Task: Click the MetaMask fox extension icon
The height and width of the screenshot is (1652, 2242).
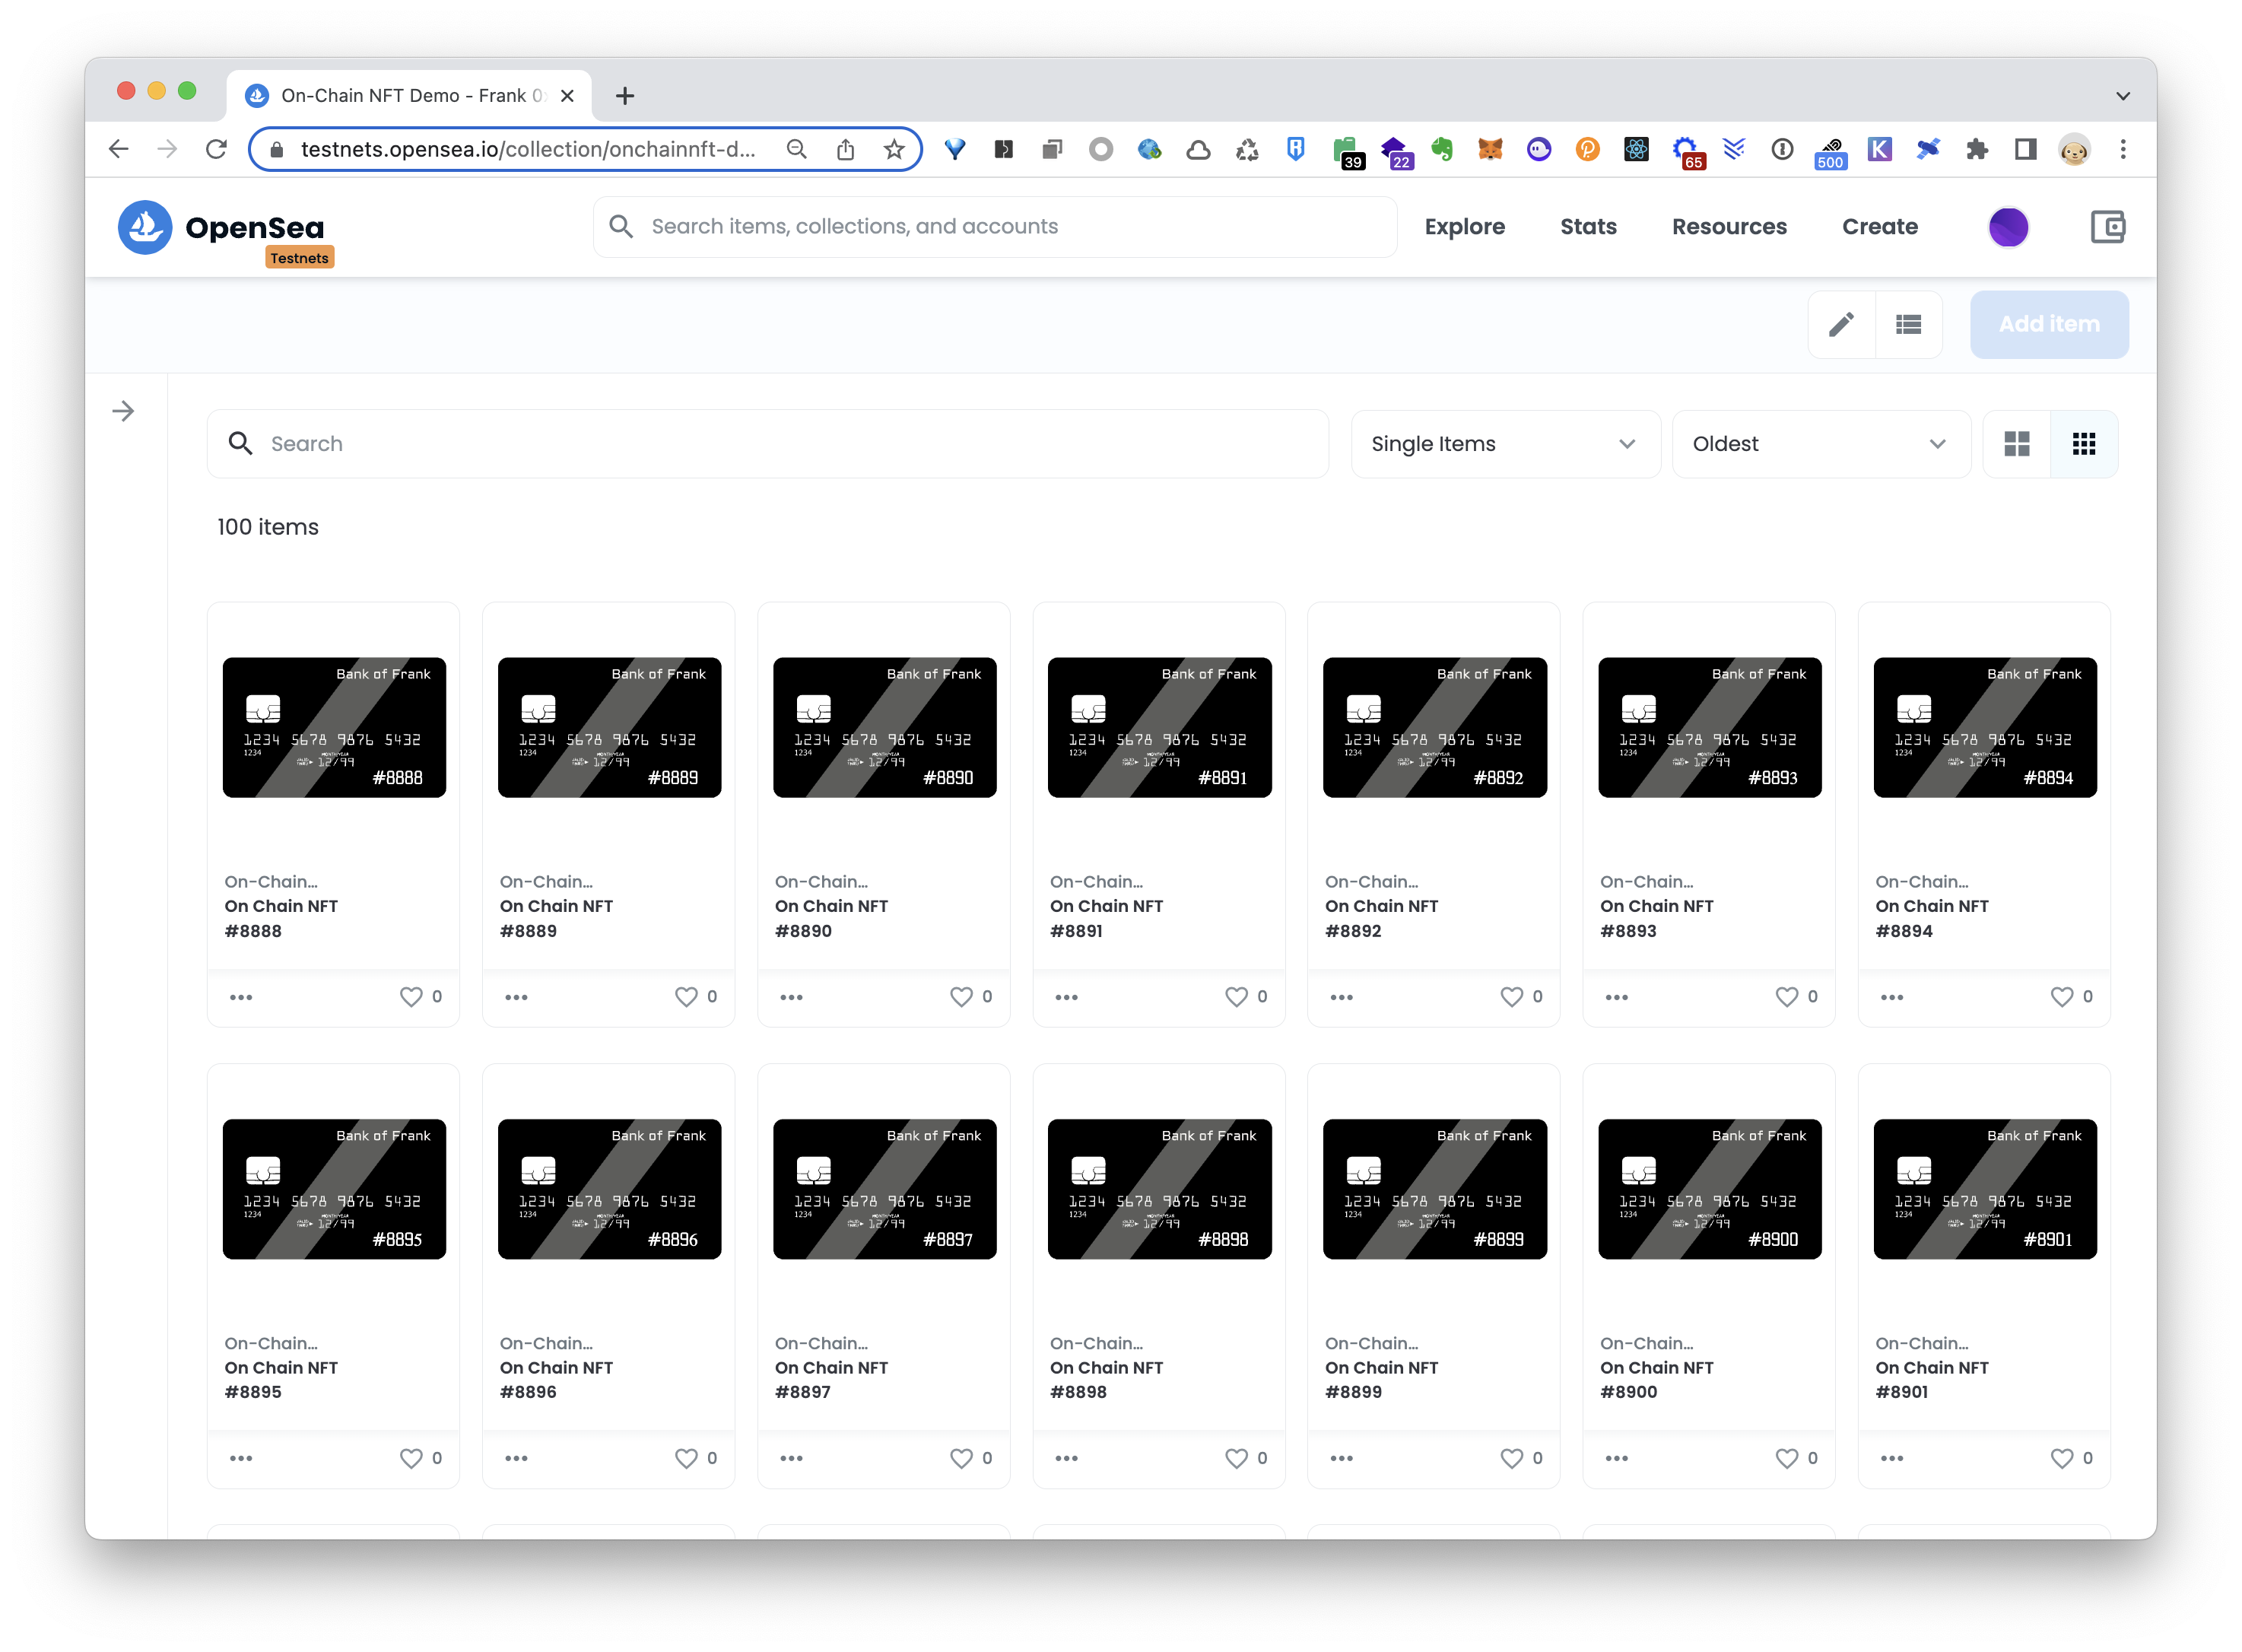Action: (x=1490, y=150)
